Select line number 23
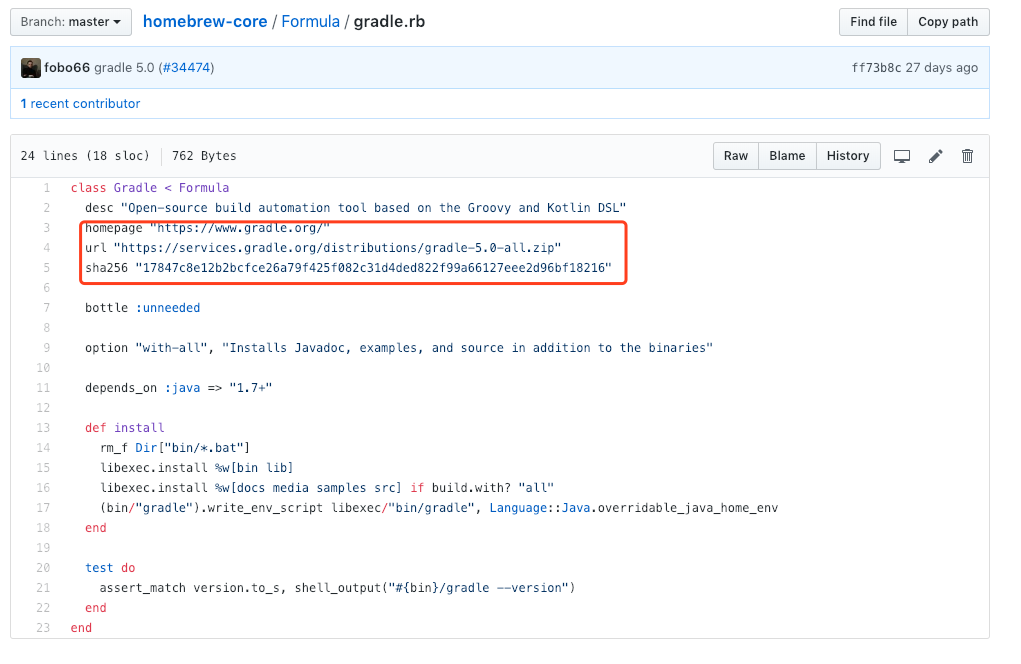This screenshot has height=664, width=1021. click(x=43, y=628)
